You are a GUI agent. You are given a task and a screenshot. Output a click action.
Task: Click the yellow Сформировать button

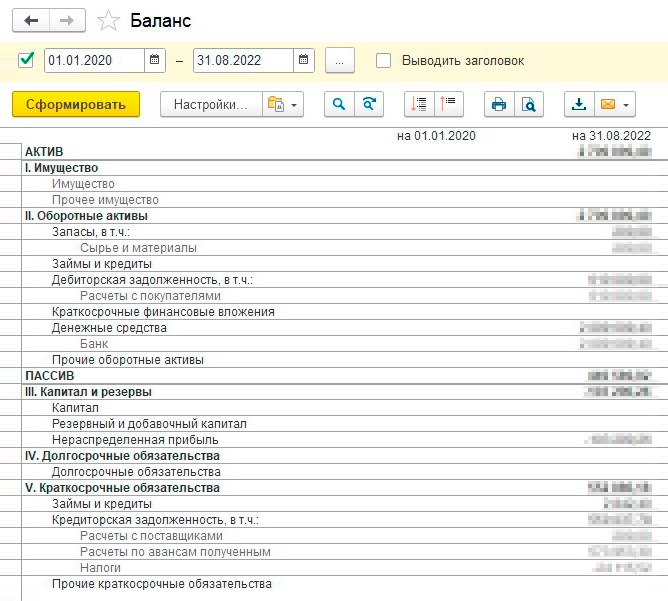tap(76, 104)
